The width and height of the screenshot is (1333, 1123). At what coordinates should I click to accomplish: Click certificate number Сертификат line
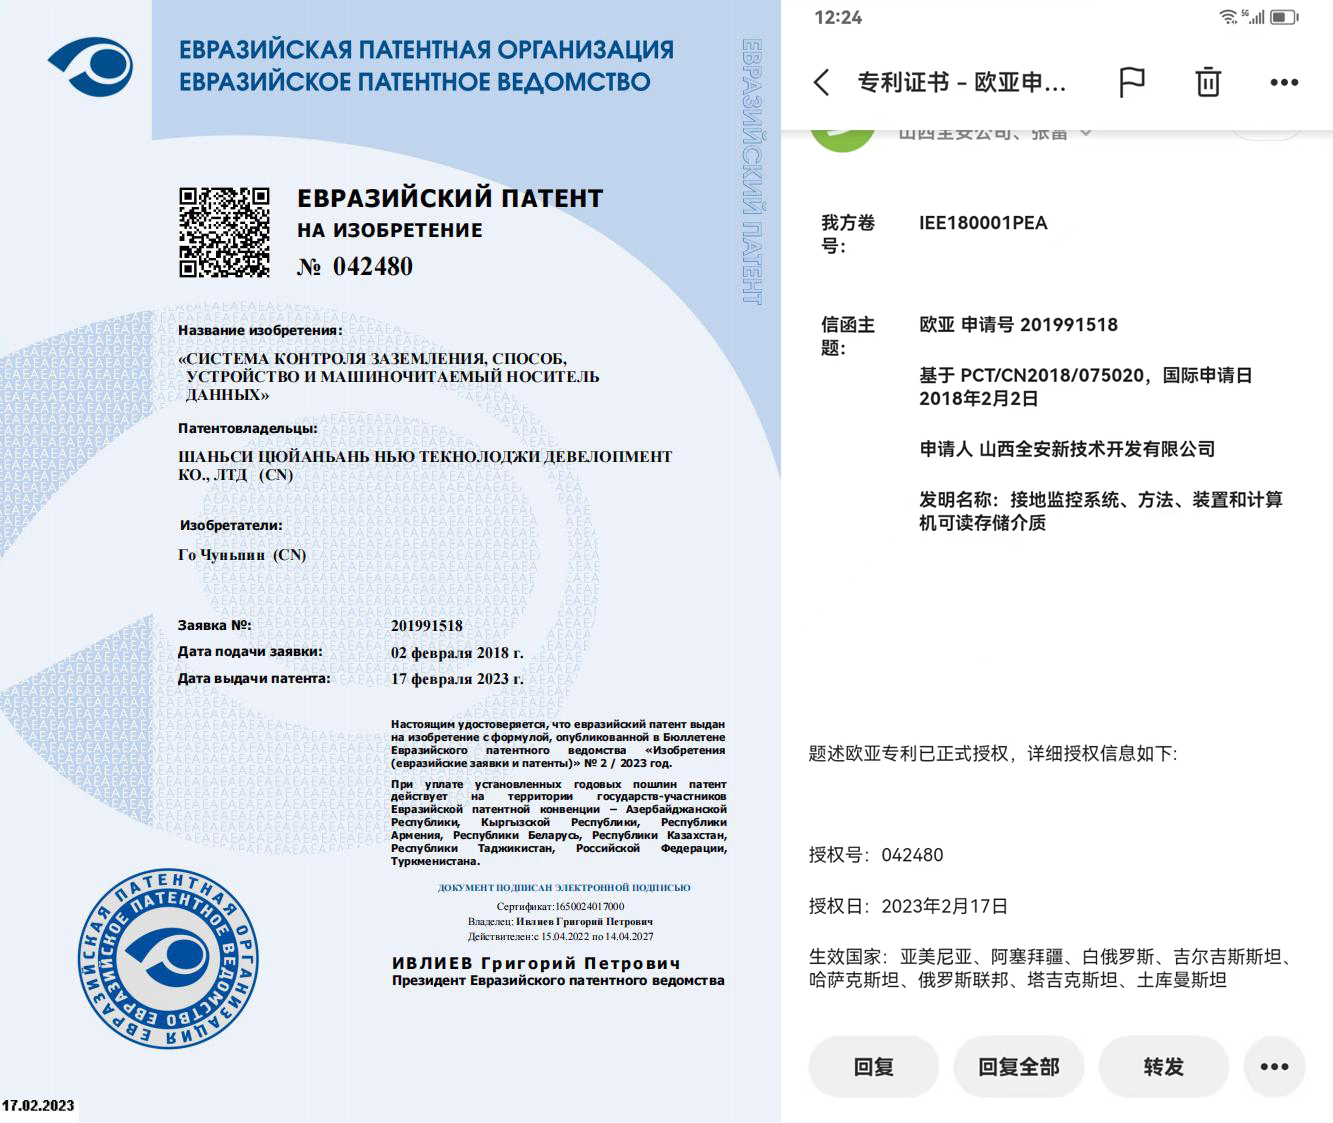pos(560,907)
